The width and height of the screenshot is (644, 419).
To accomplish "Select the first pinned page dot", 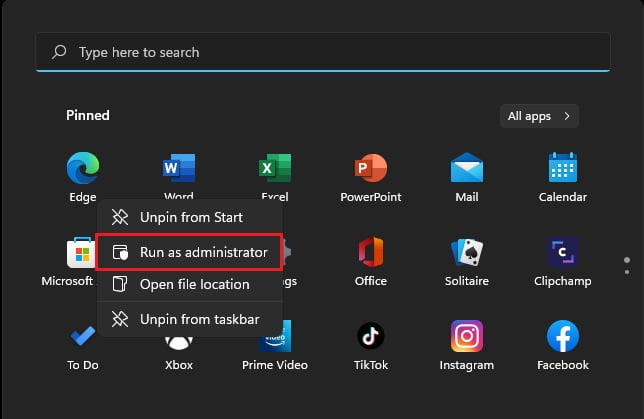I will click(627, 260).
